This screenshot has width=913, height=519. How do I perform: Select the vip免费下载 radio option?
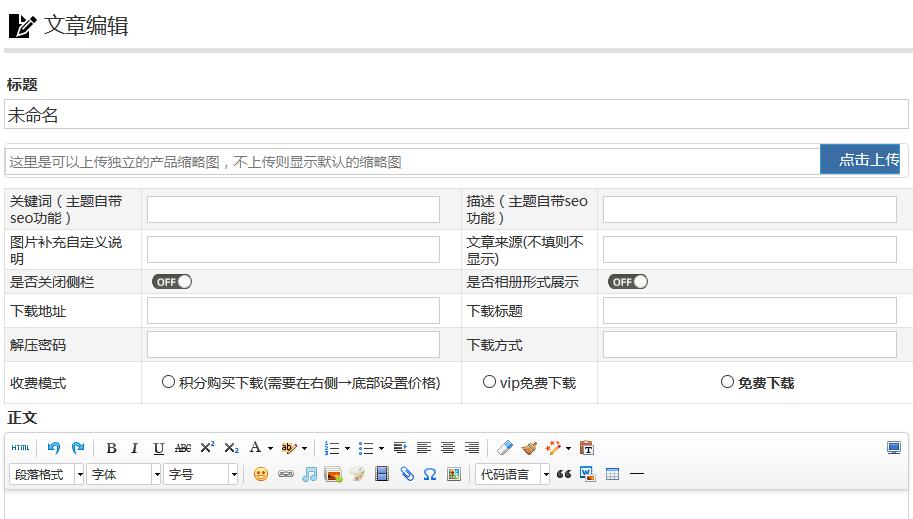pyautogui.click(x=489, y=382)
